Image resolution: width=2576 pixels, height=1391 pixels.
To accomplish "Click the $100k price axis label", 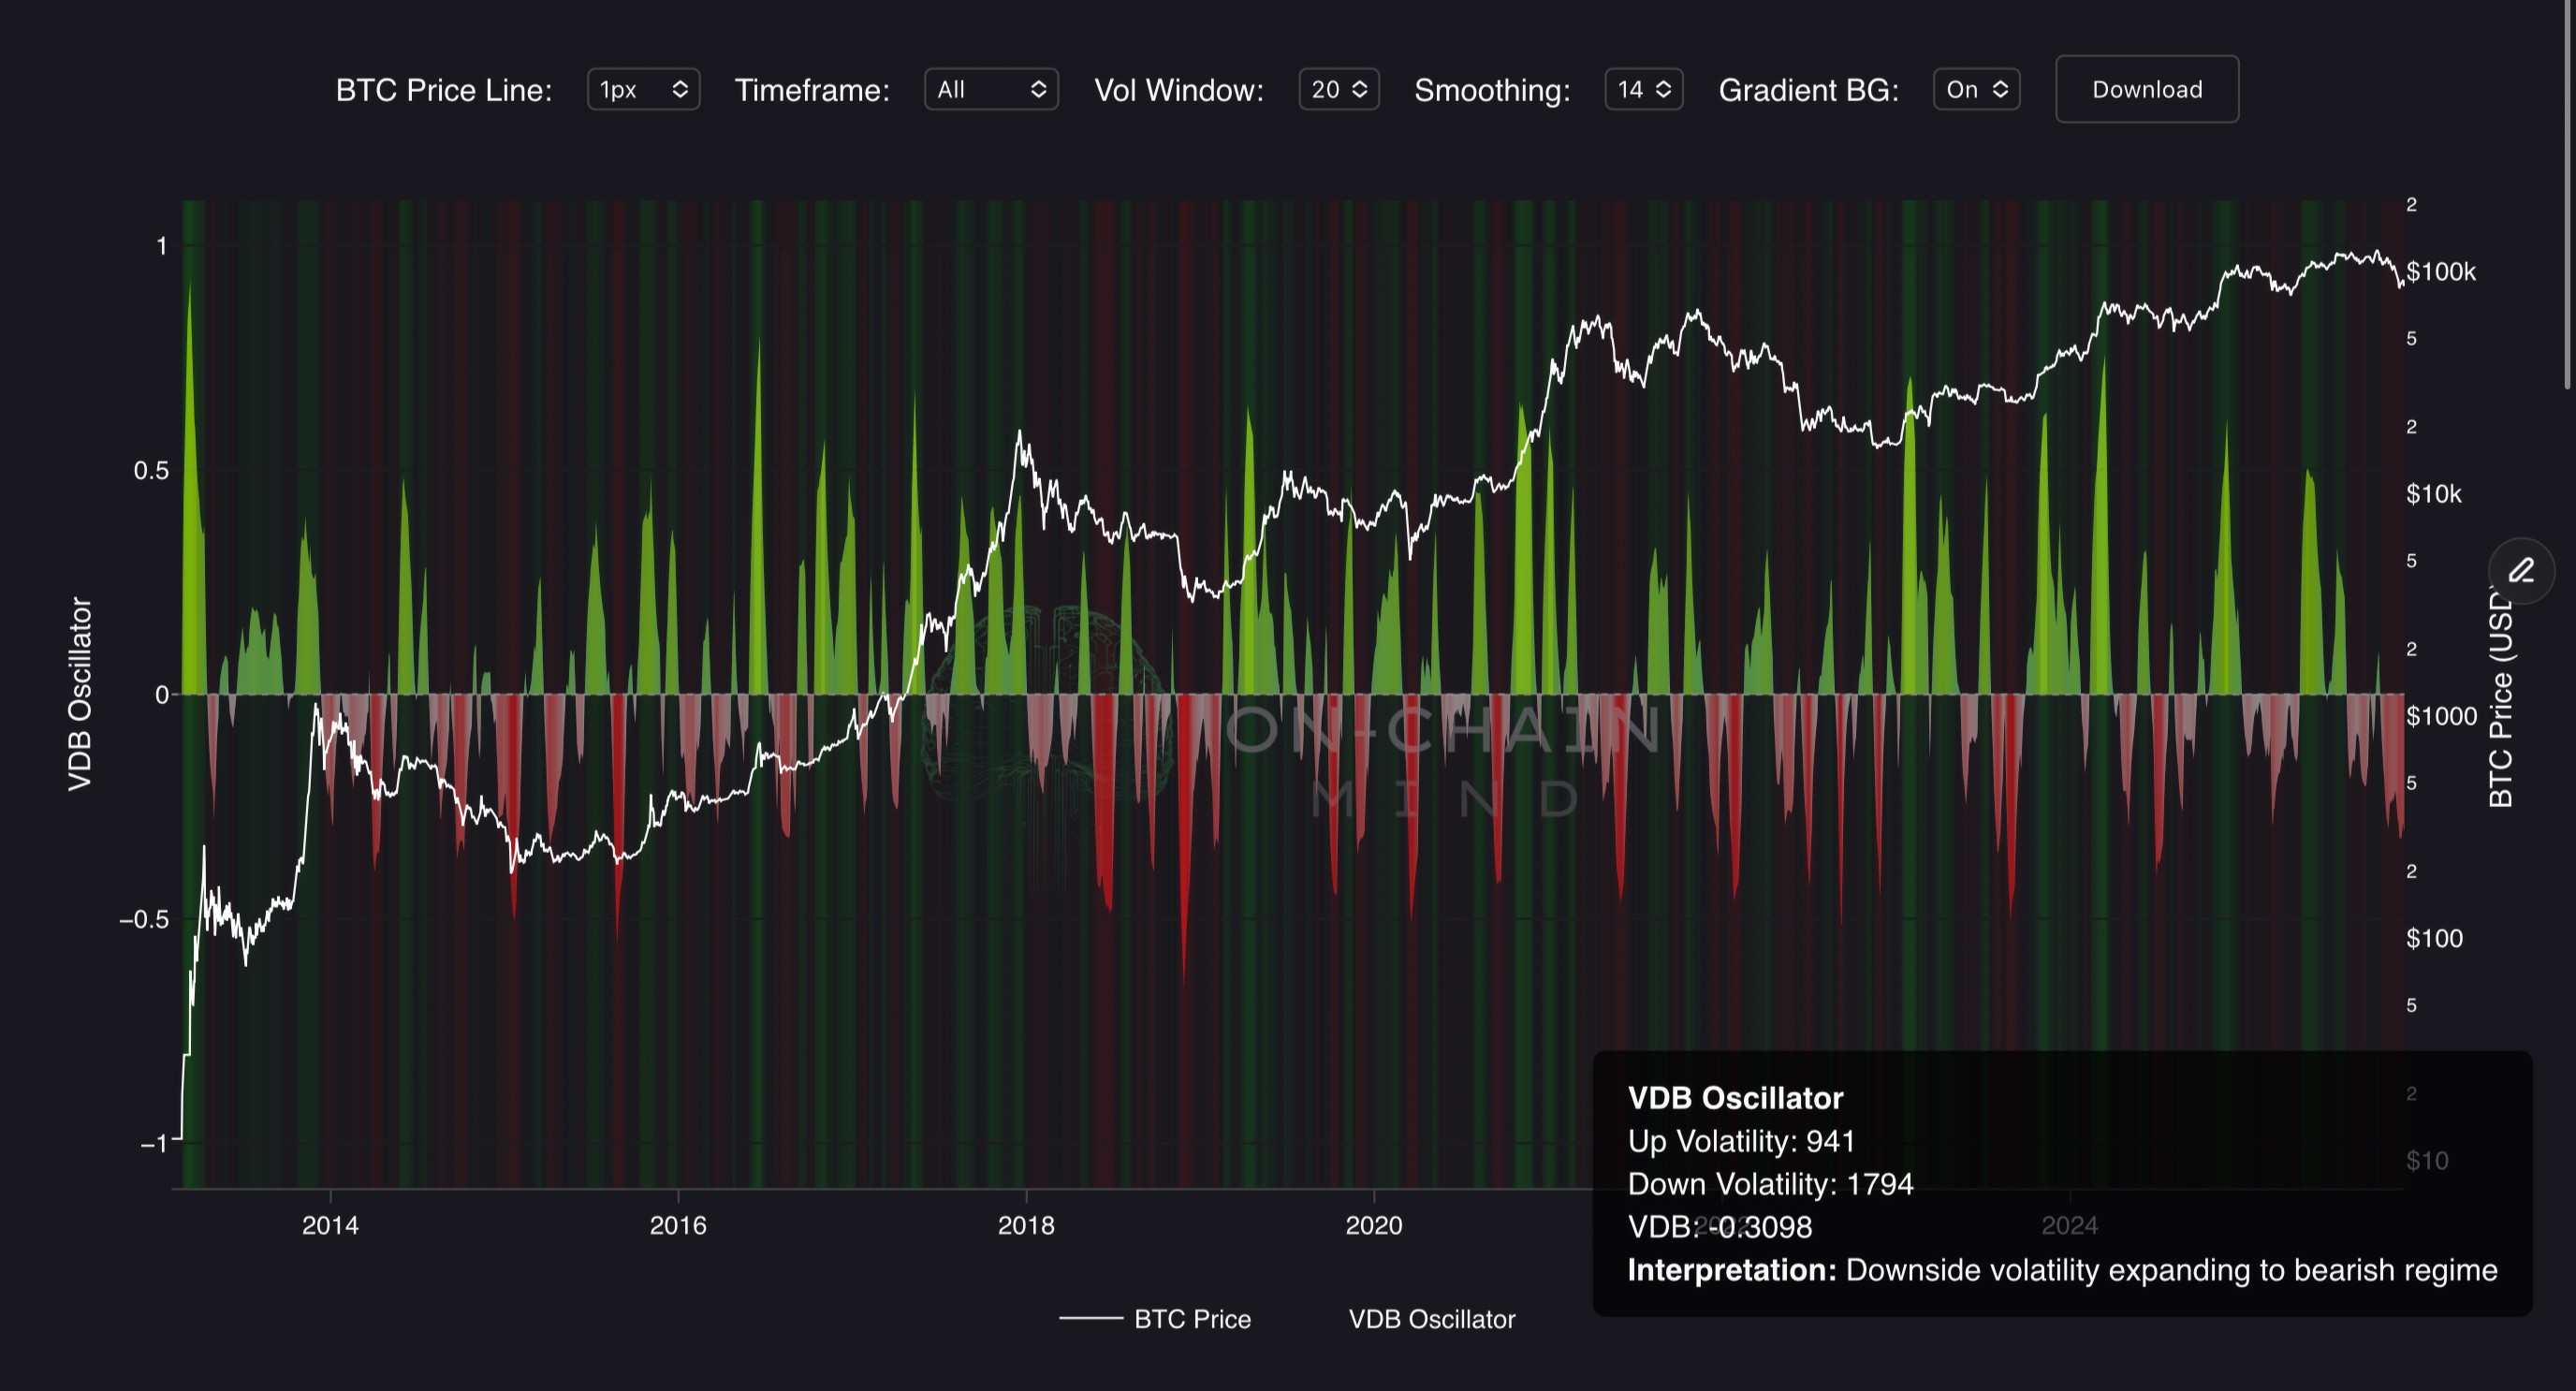I will tap(2440, 272).
